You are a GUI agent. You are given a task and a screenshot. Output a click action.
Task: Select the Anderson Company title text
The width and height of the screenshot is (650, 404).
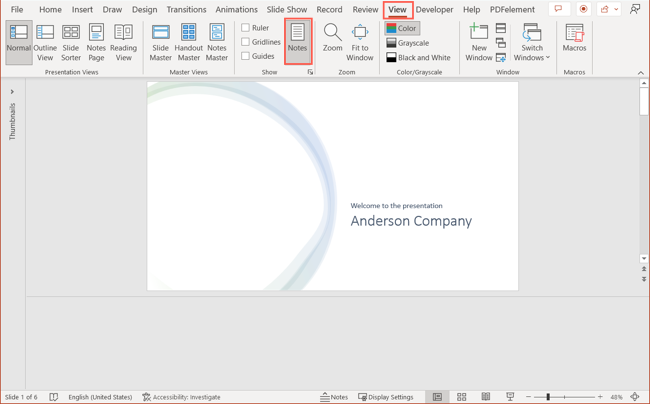[x=411, y=221]
